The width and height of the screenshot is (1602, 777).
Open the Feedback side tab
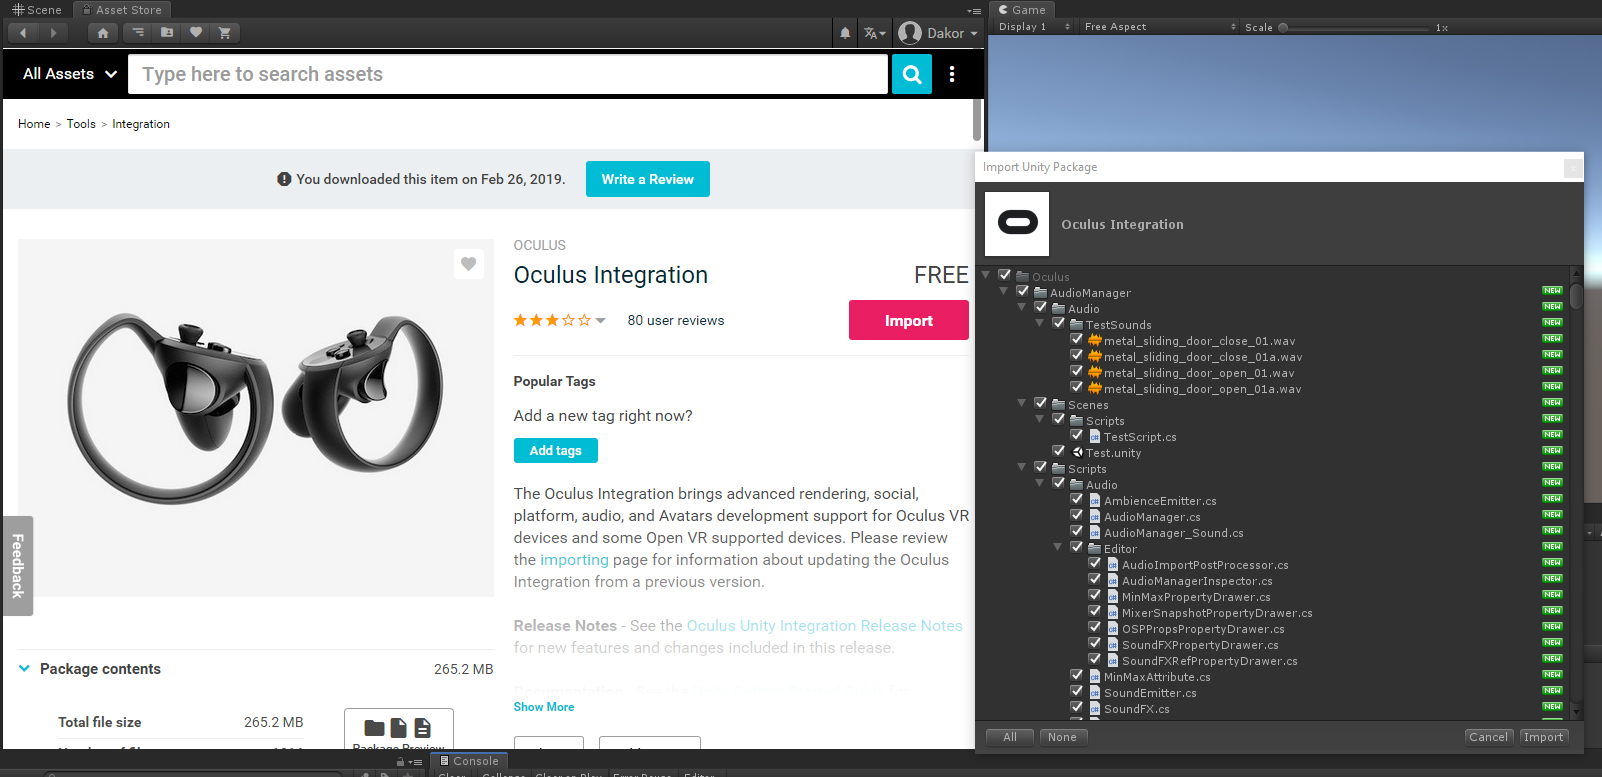18,566
